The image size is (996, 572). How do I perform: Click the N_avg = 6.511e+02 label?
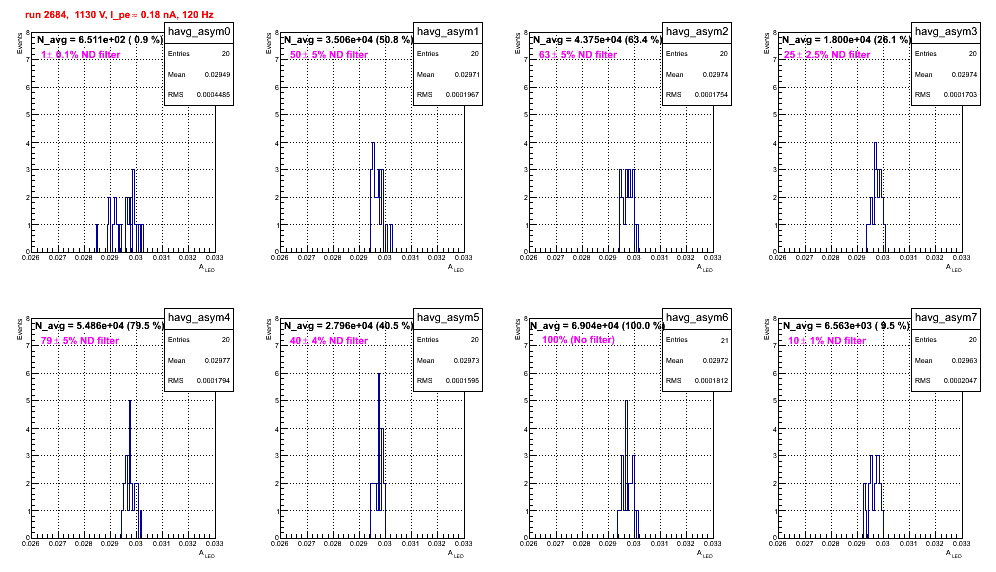click(x=100, y=39)
